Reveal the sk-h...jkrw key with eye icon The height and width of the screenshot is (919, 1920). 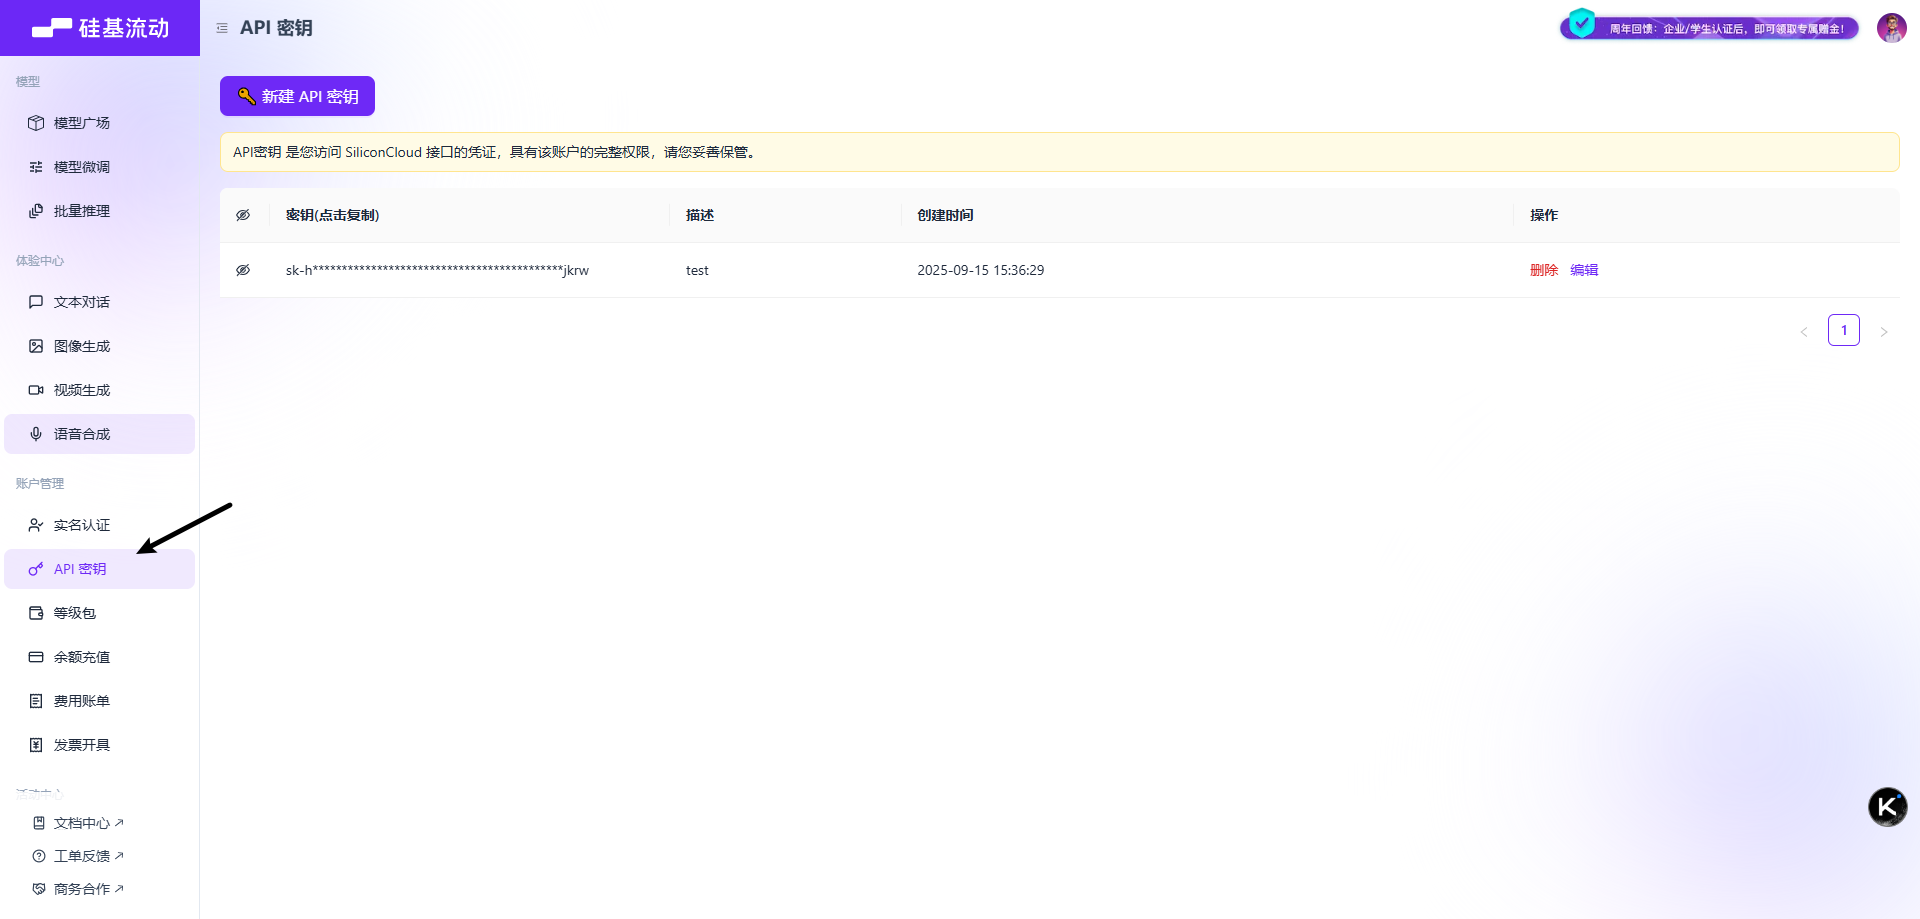(243, 270)
